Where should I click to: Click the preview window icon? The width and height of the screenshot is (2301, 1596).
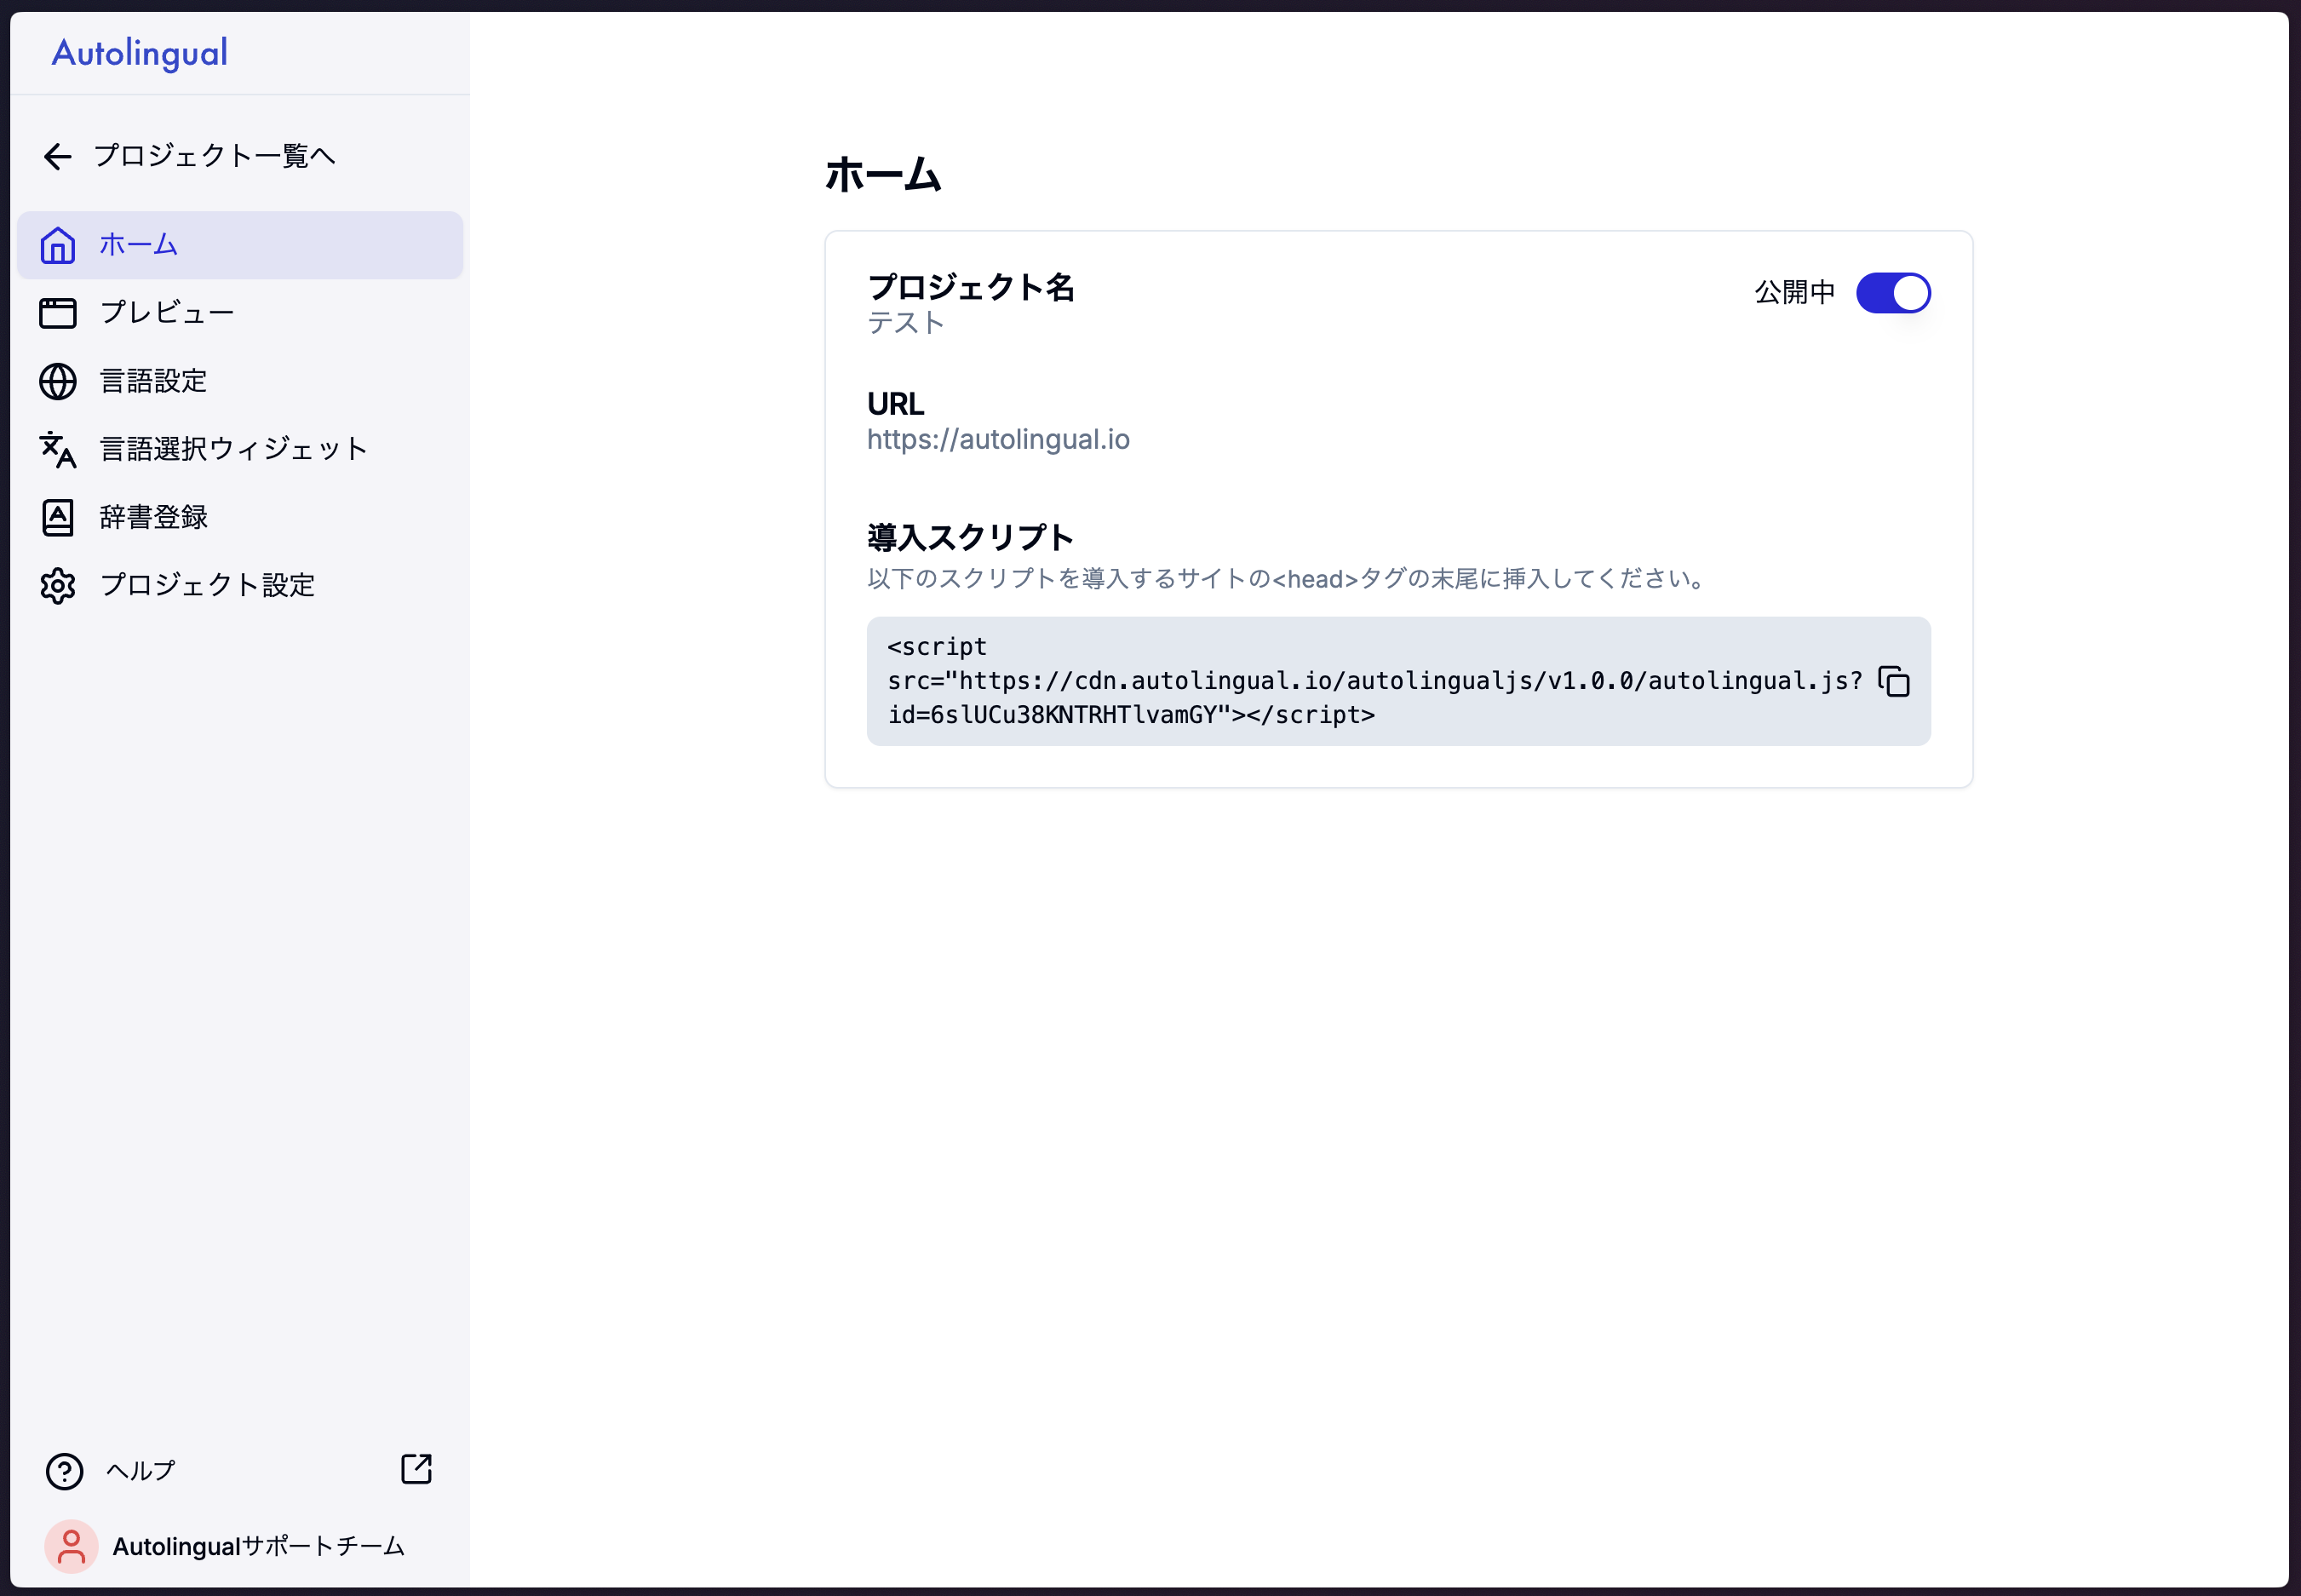pos(58,313)
